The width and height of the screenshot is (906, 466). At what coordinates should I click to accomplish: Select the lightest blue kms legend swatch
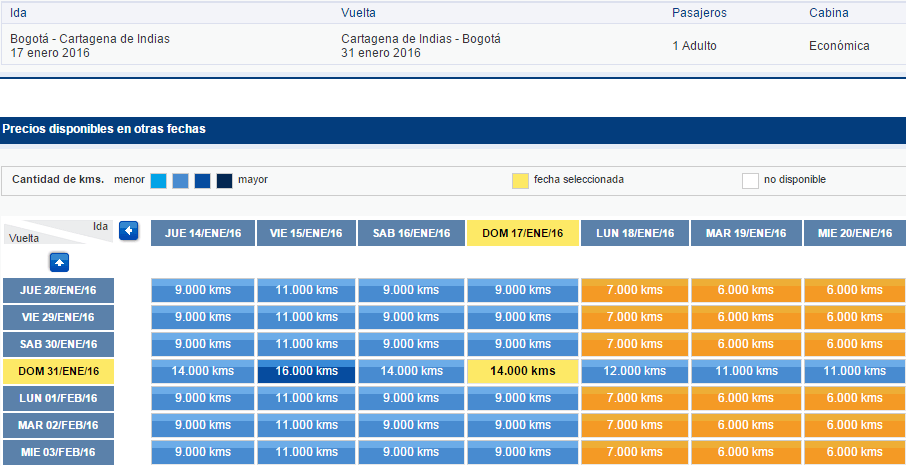[158, 181]
